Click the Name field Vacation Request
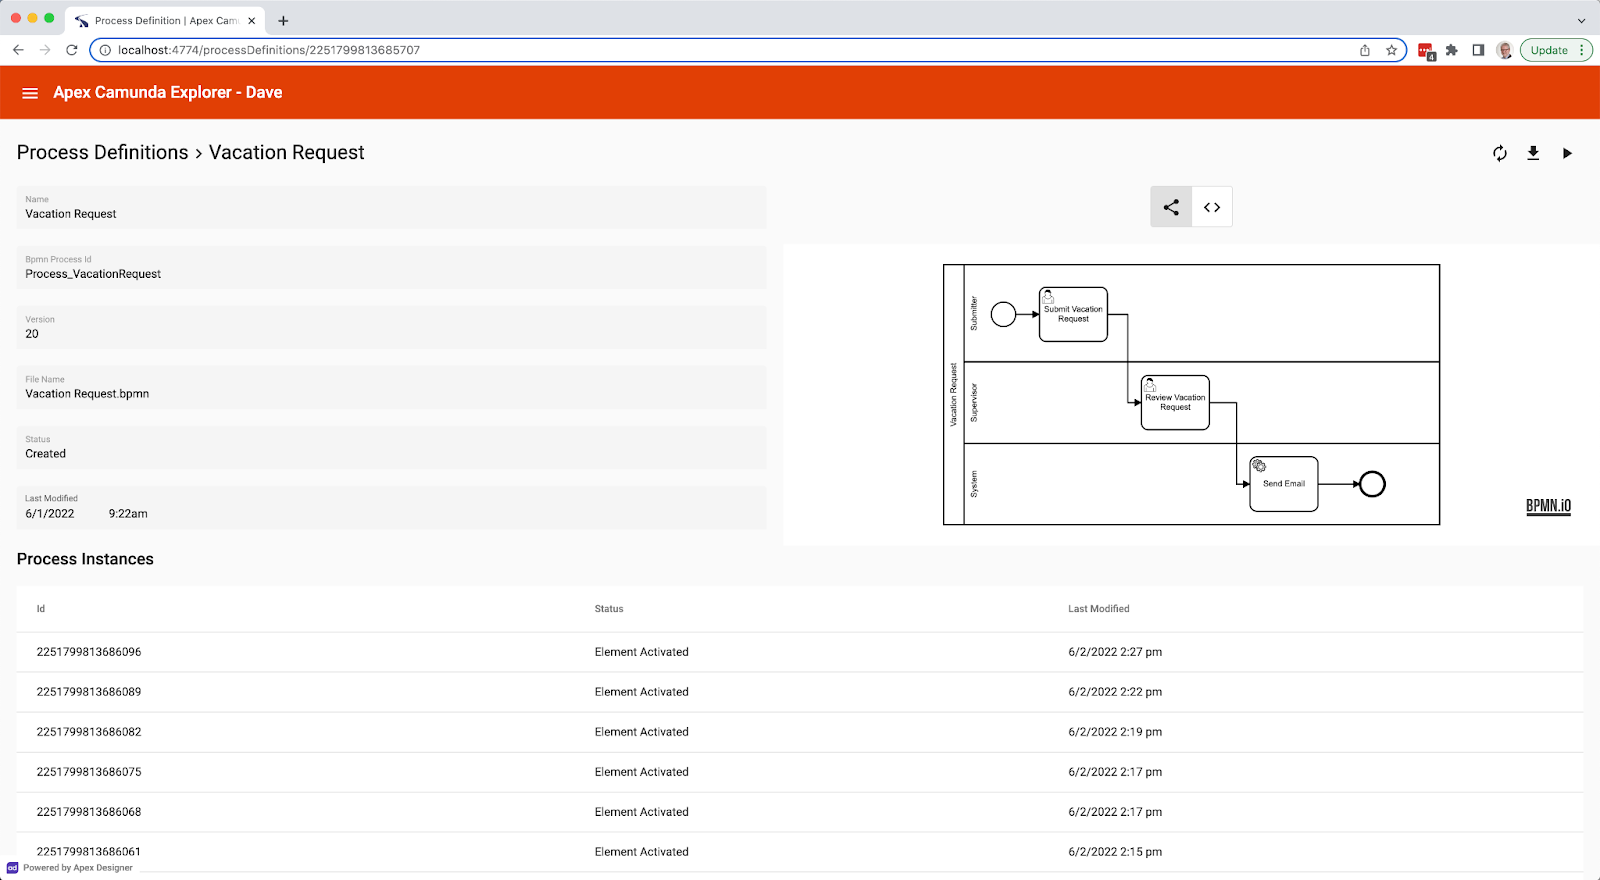Image resolution: width=1600 pixels, height=880 pixels. coord(391,208)
